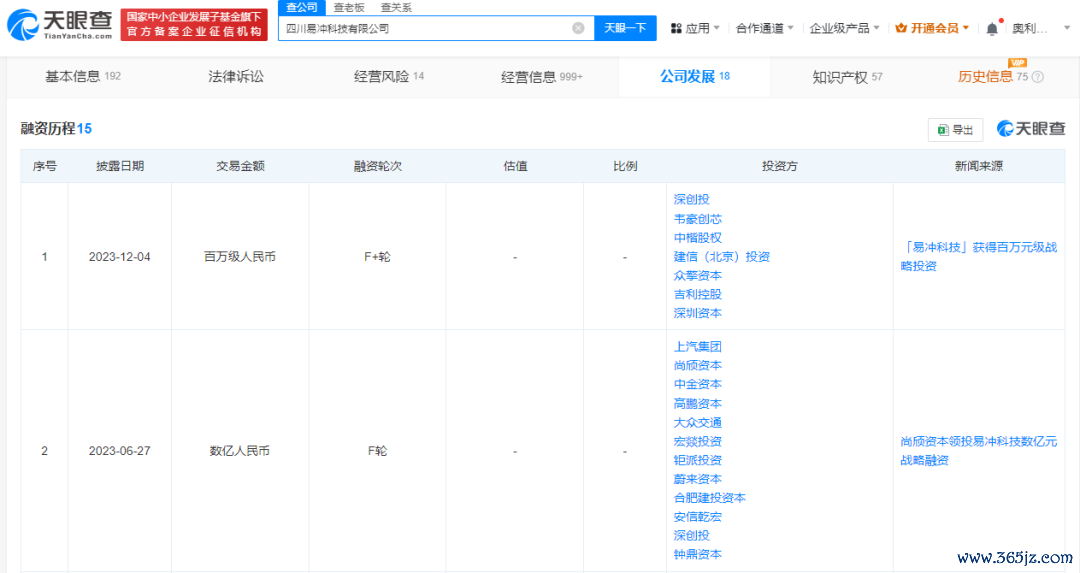
Task: Open investor link 合肥建投资本
Action: click(709, 497)
